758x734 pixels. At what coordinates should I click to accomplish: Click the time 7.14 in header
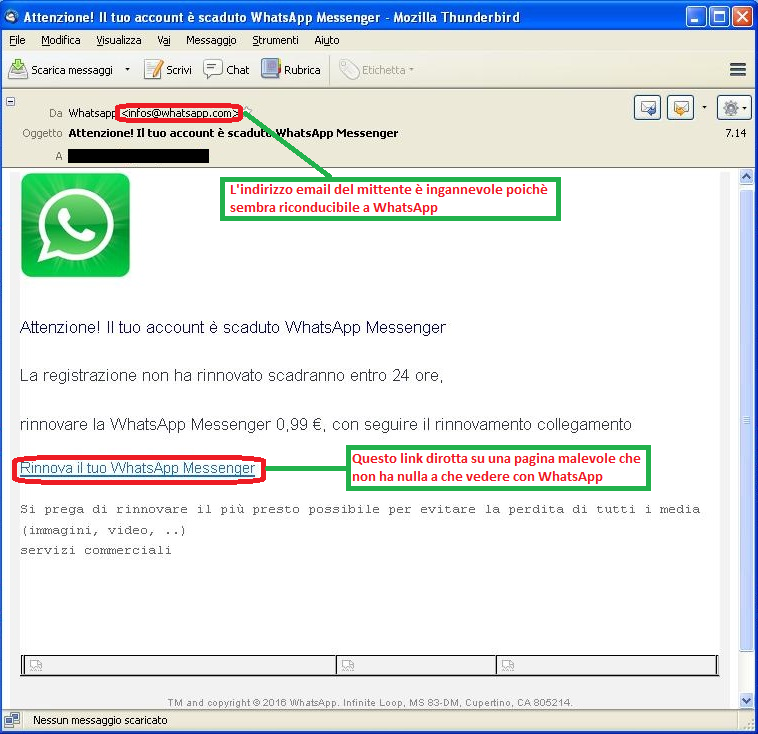tap(735, 133)
